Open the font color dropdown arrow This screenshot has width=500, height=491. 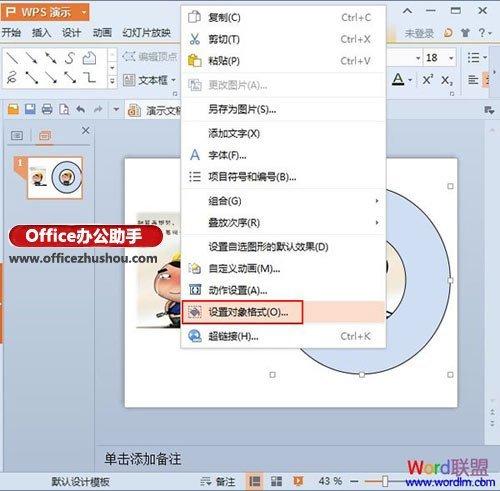pyautogui.click(x=410, y=80)
